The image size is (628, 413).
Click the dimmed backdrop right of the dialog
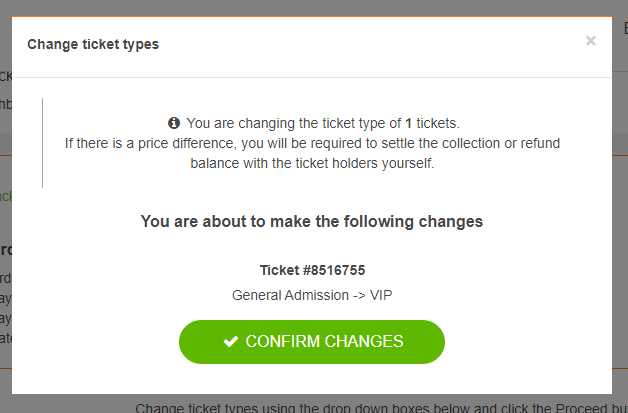click(620, 250)
